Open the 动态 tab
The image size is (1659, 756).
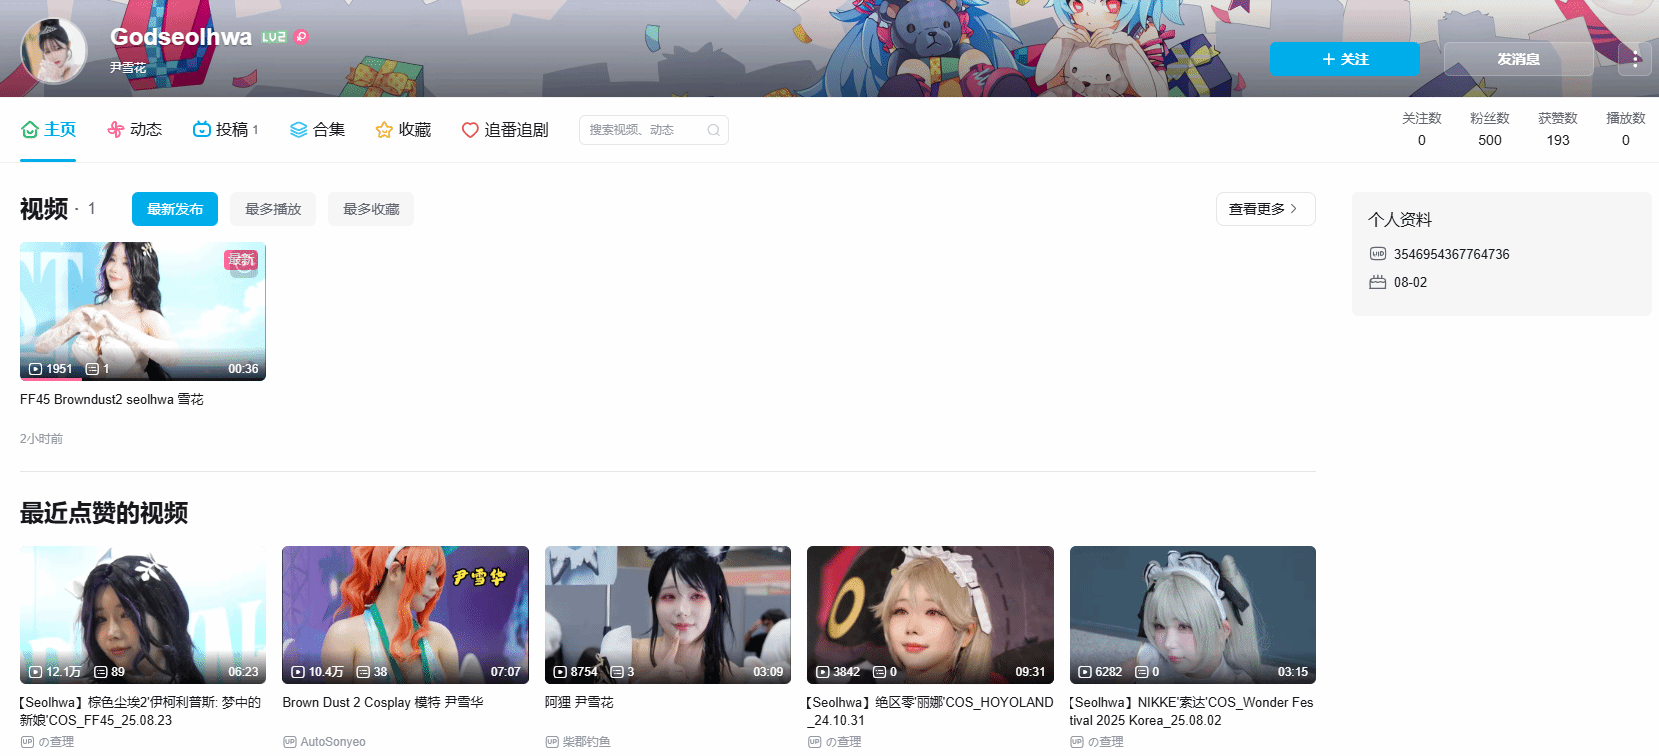pyautogui.click(x=134, y=130)
